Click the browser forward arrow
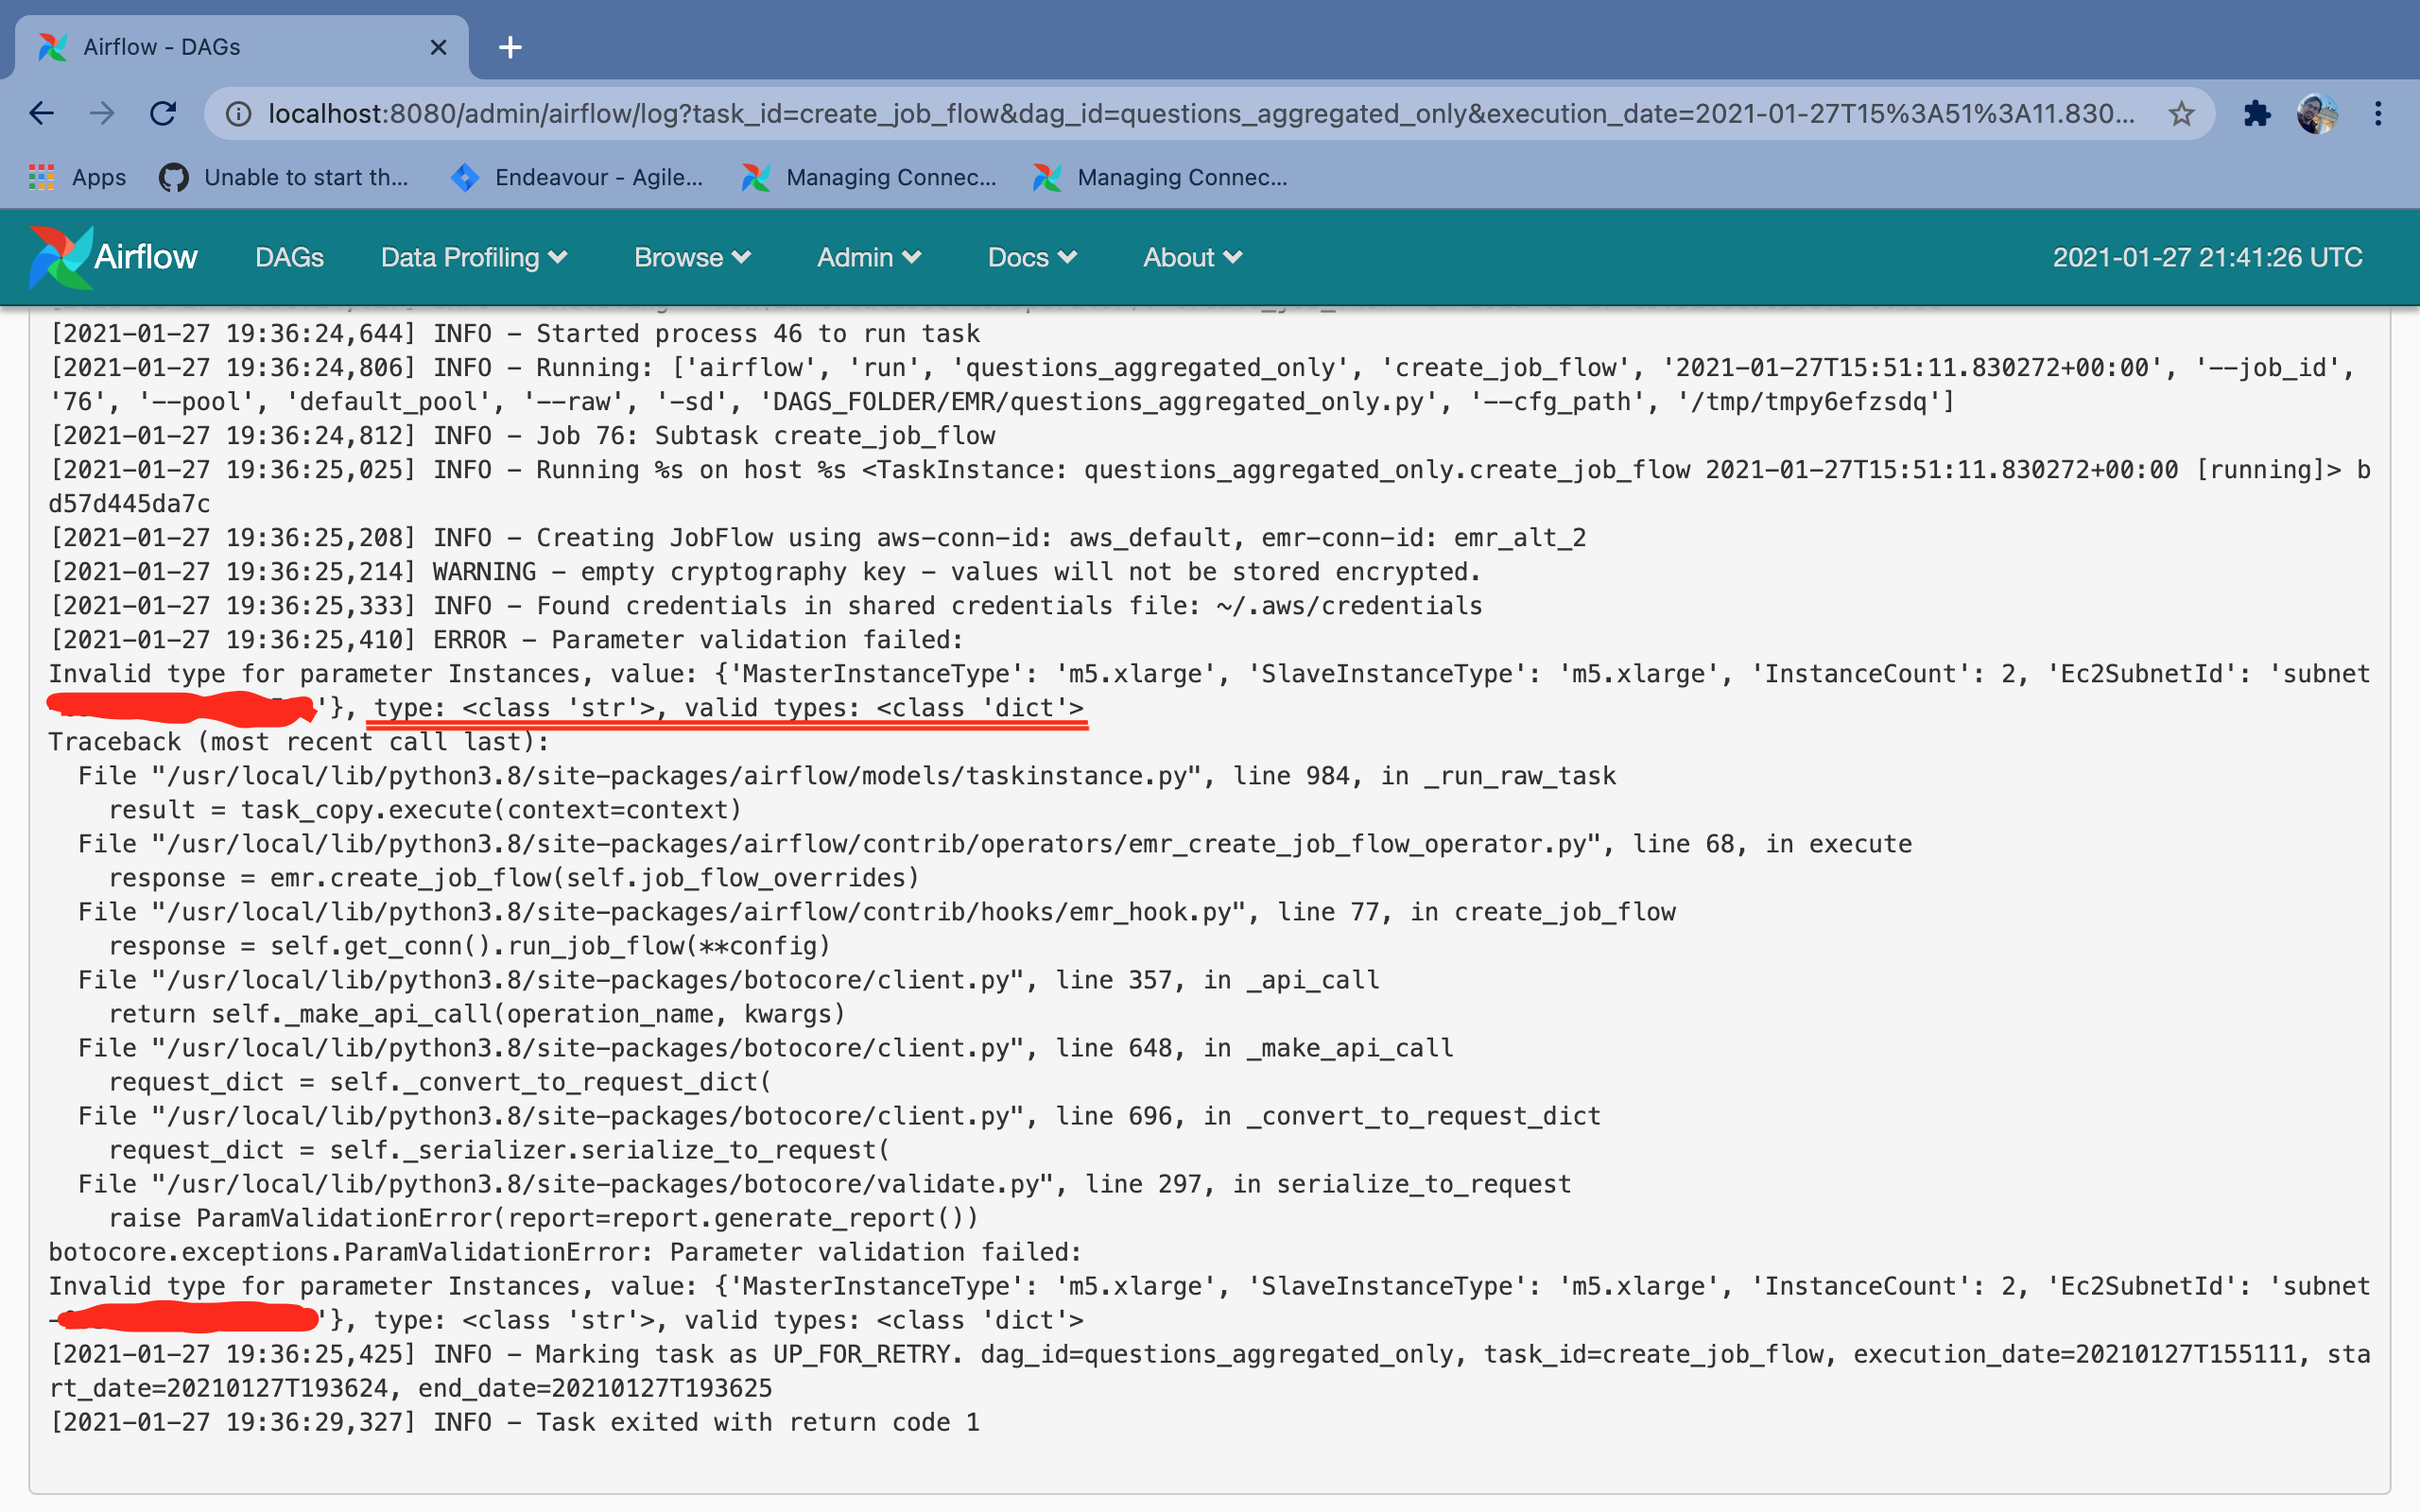The width and height of the screenshot is (2420, 1512). pos(102,113)
